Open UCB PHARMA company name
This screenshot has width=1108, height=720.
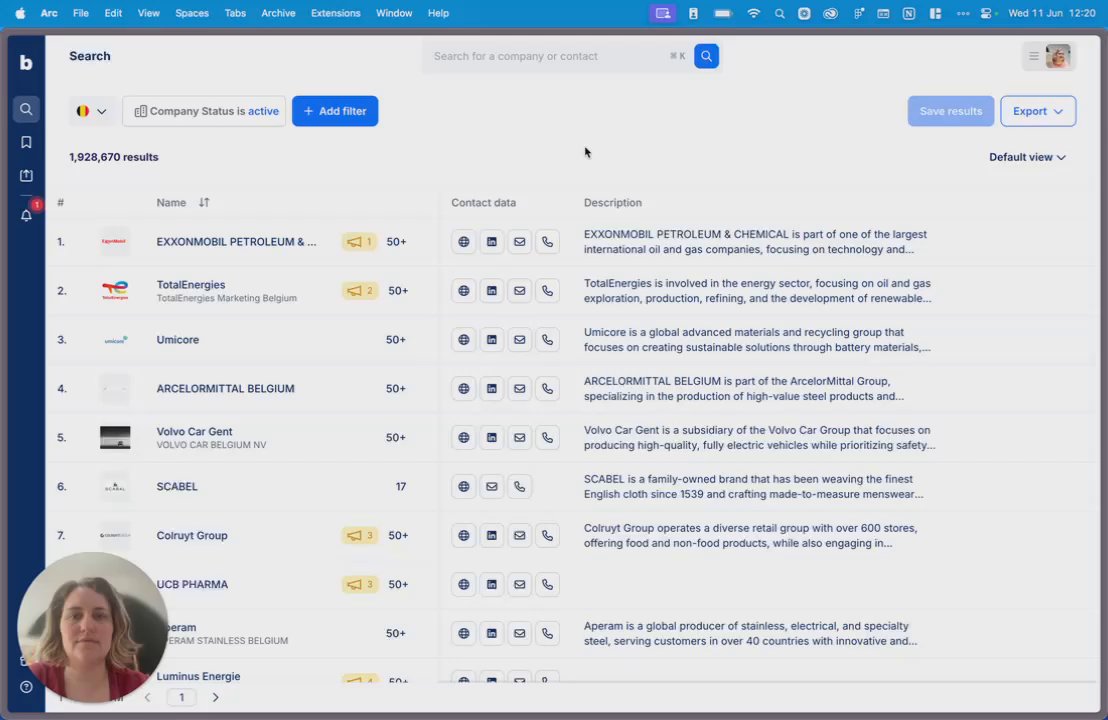[192, 584]
